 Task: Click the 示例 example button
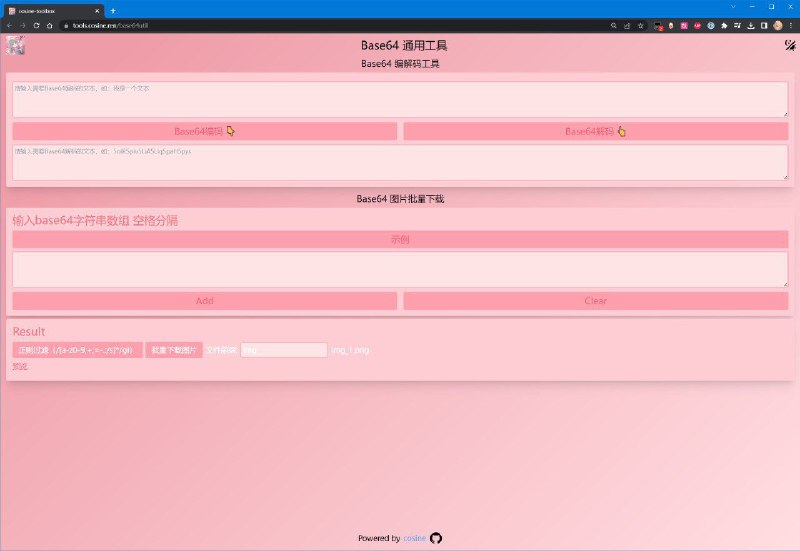(x=400, y=240)
